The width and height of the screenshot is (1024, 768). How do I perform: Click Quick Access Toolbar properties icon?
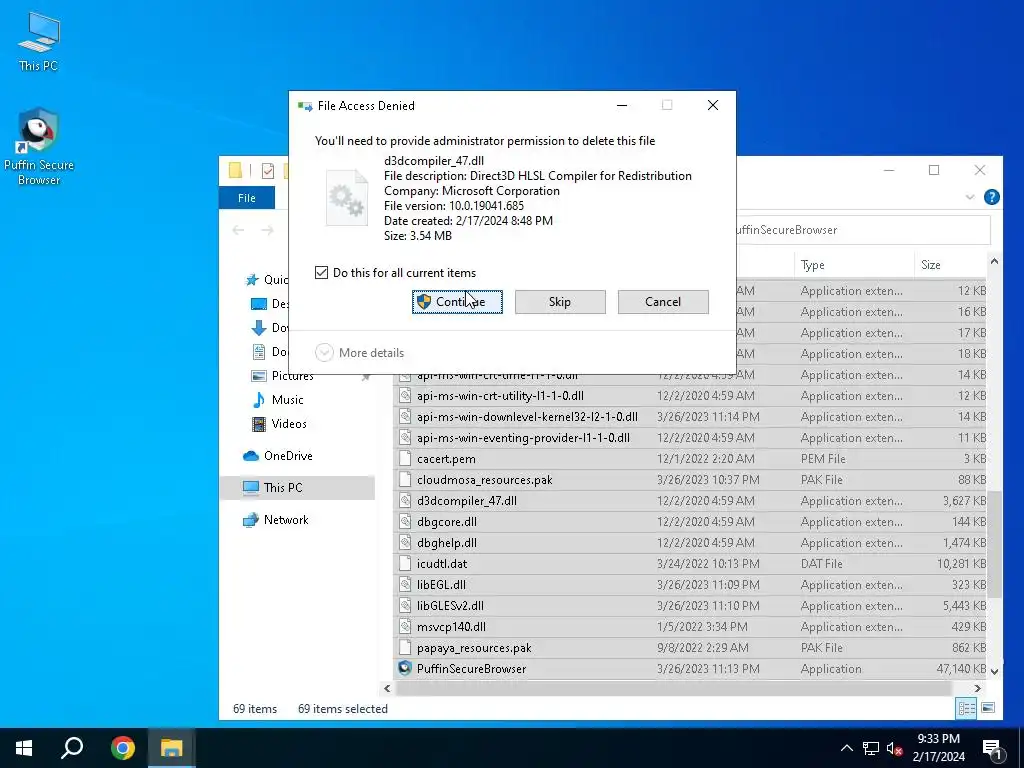click(268, 170)
